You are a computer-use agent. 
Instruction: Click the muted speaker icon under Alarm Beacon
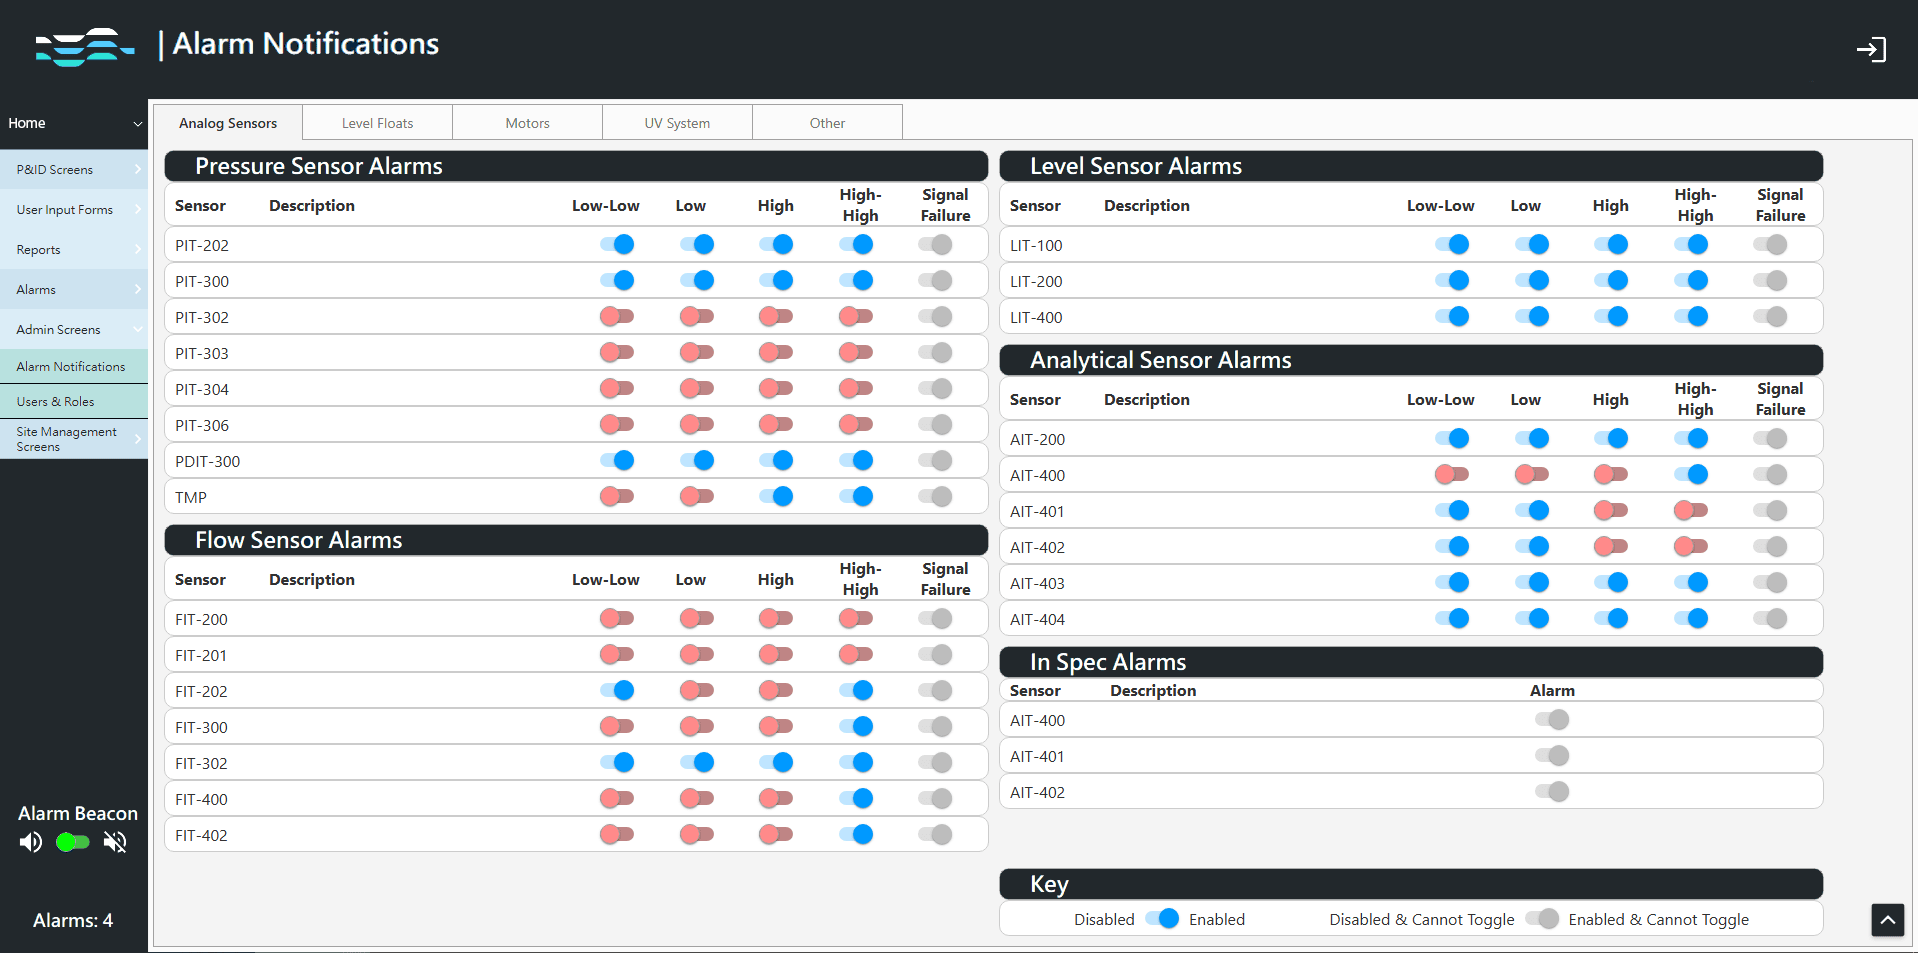[114, 842]
